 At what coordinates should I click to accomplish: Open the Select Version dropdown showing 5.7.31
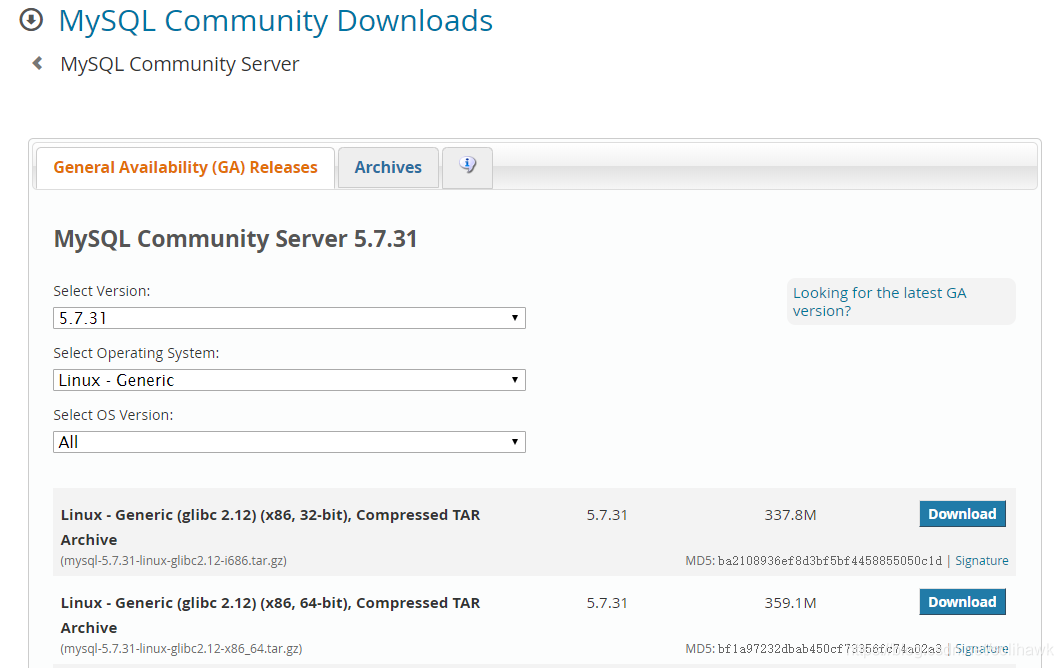point(289,318)
